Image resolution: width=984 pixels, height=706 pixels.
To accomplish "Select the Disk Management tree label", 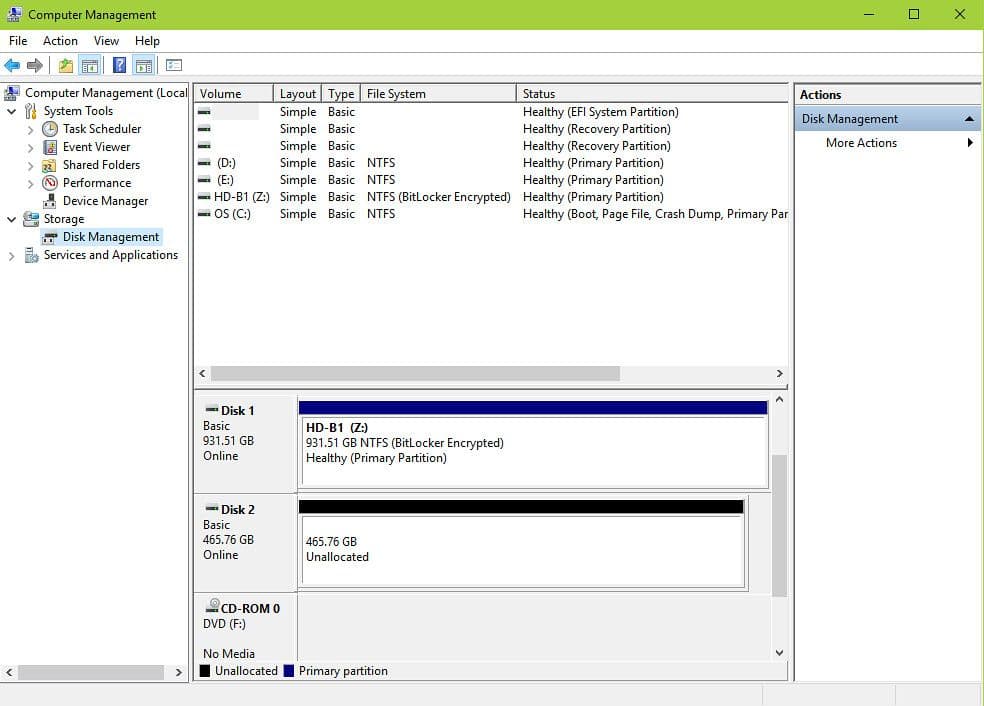I will click(x=111, y=237).
